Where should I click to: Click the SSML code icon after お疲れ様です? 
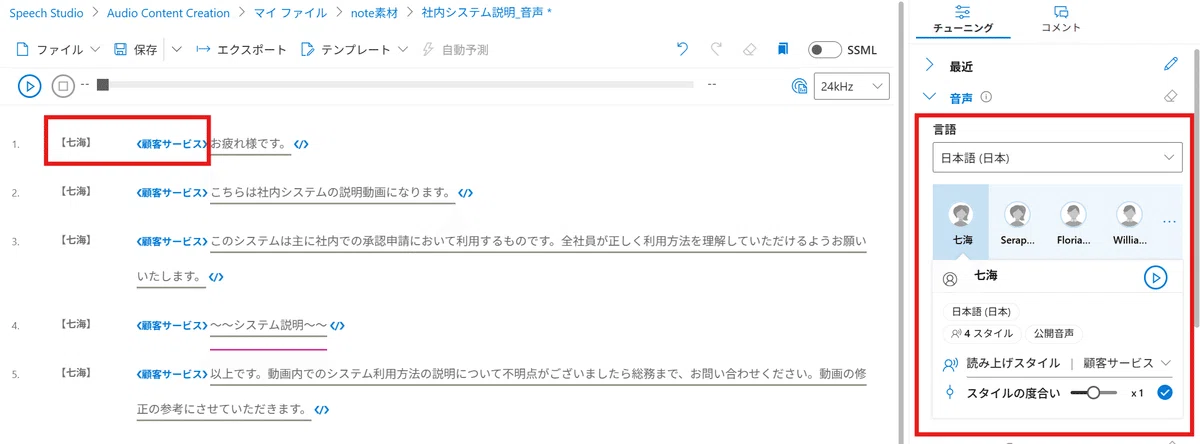(x=301, y=144)
